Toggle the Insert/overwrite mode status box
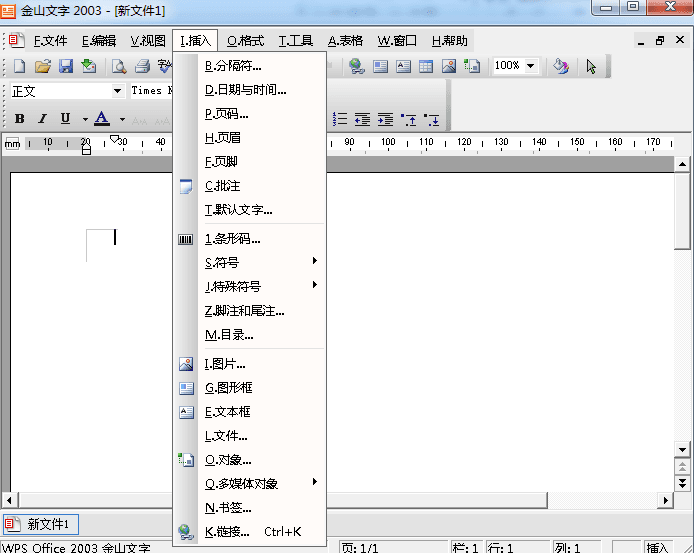Viewport: 694px width, 553px height. [658, 547]
